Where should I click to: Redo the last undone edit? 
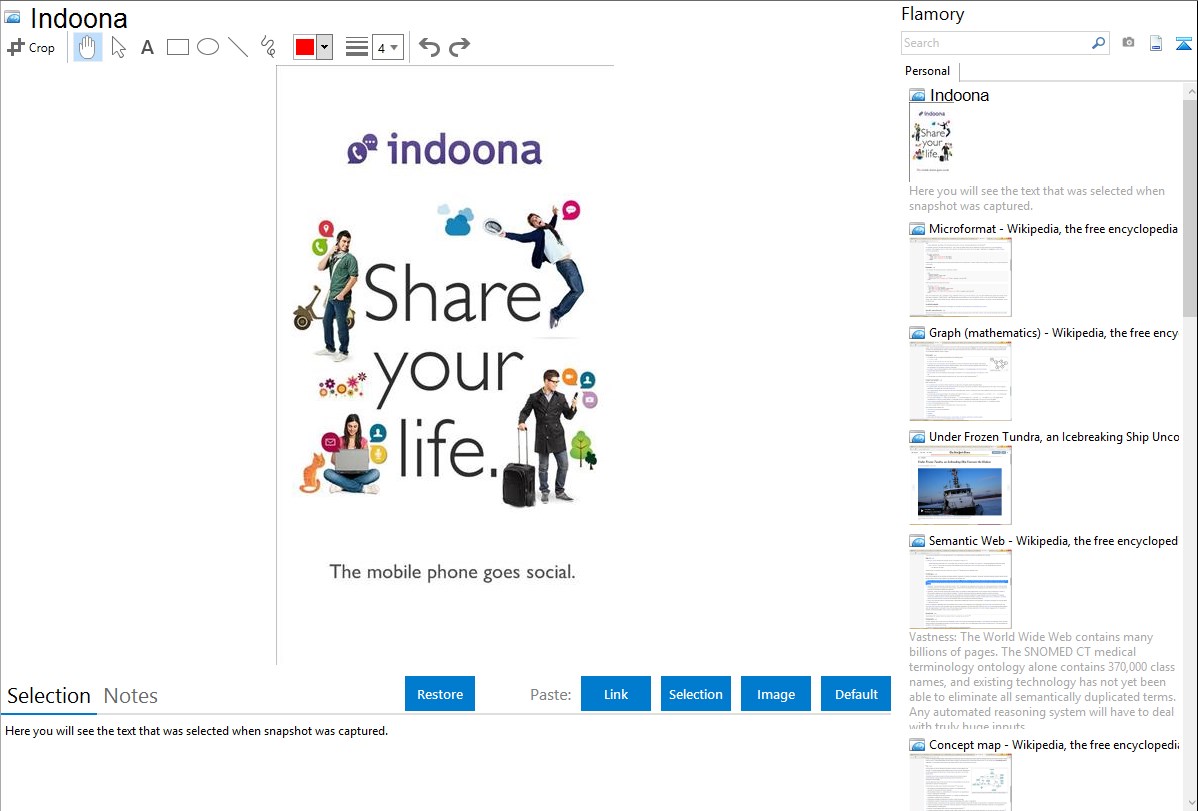459,47
